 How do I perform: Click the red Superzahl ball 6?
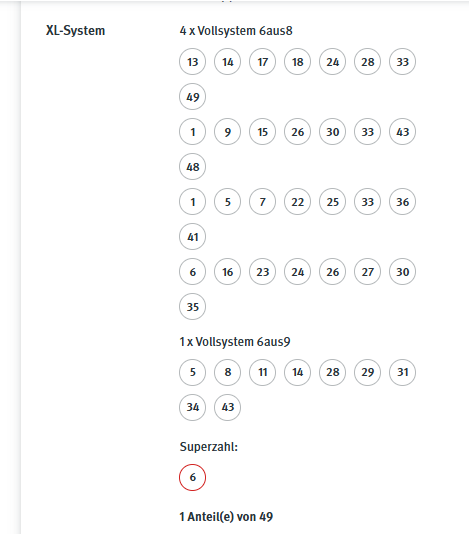(192, 477)
